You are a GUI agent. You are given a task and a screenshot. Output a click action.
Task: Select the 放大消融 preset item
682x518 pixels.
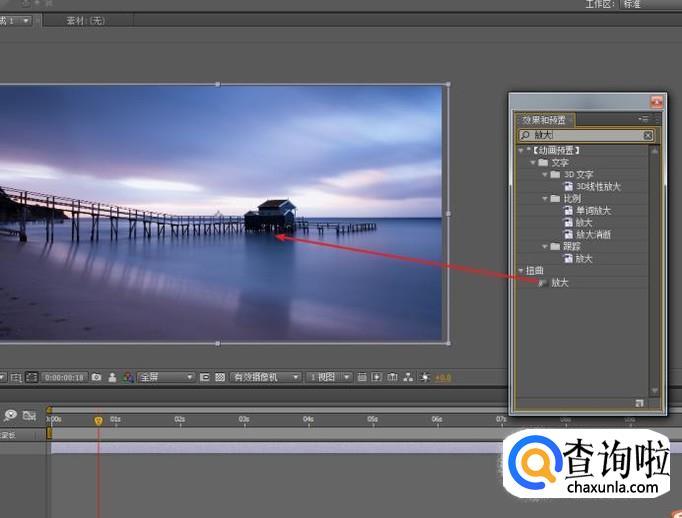593,234
